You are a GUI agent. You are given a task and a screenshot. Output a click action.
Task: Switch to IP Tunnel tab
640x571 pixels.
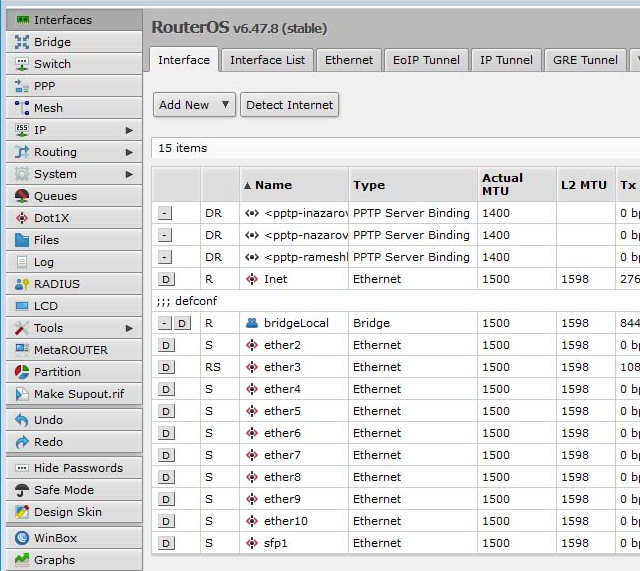(506, 60)
